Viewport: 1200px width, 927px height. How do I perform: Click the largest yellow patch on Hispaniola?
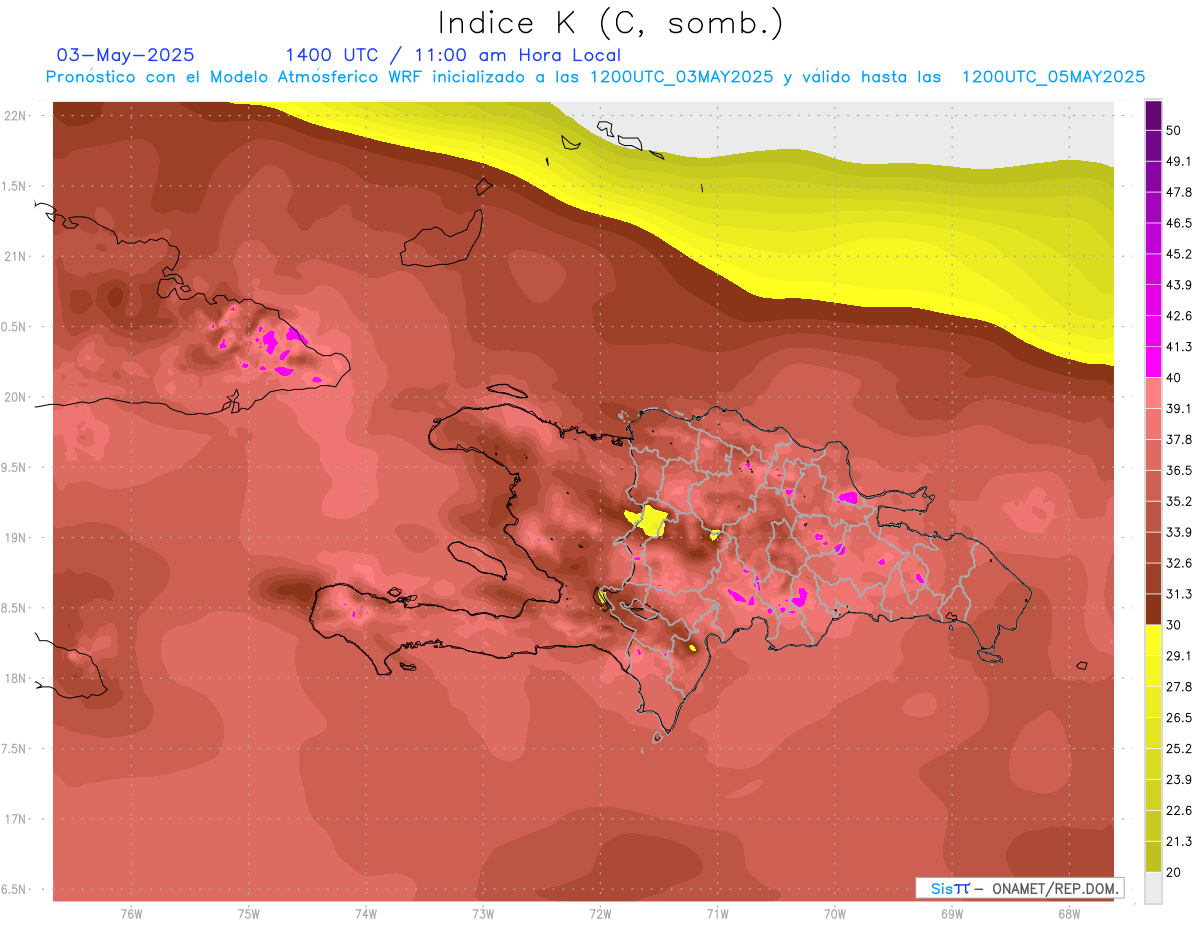651,520
